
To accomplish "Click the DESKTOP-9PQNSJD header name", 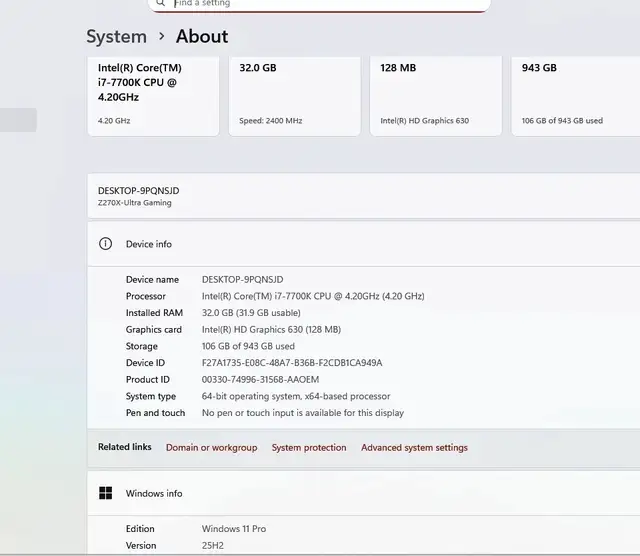I will (x=138, y=191).
